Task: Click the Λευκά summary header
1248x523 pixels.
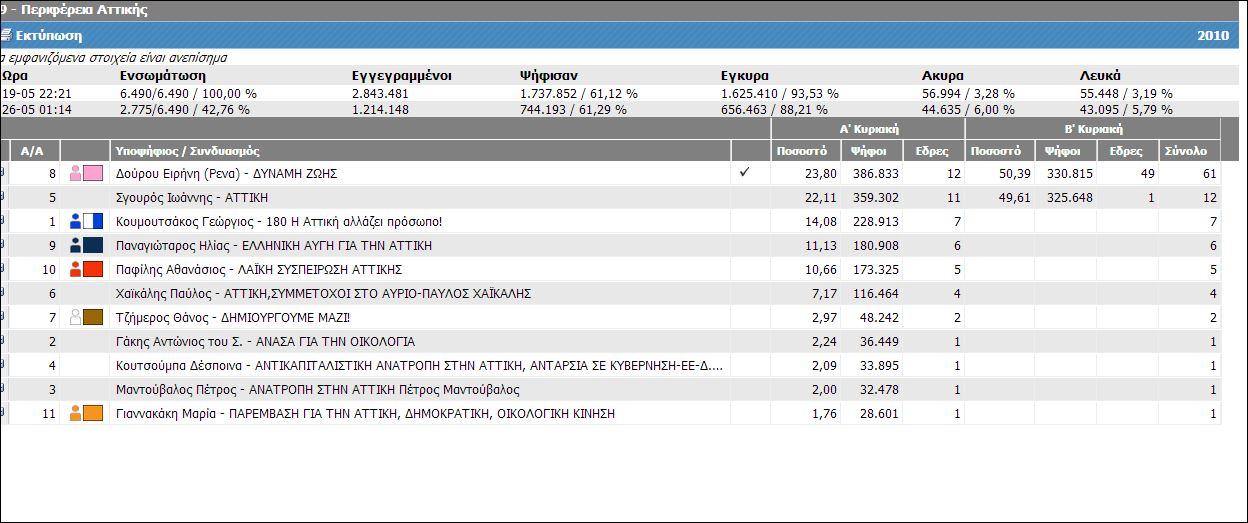Action: [x=1100, y=75]
